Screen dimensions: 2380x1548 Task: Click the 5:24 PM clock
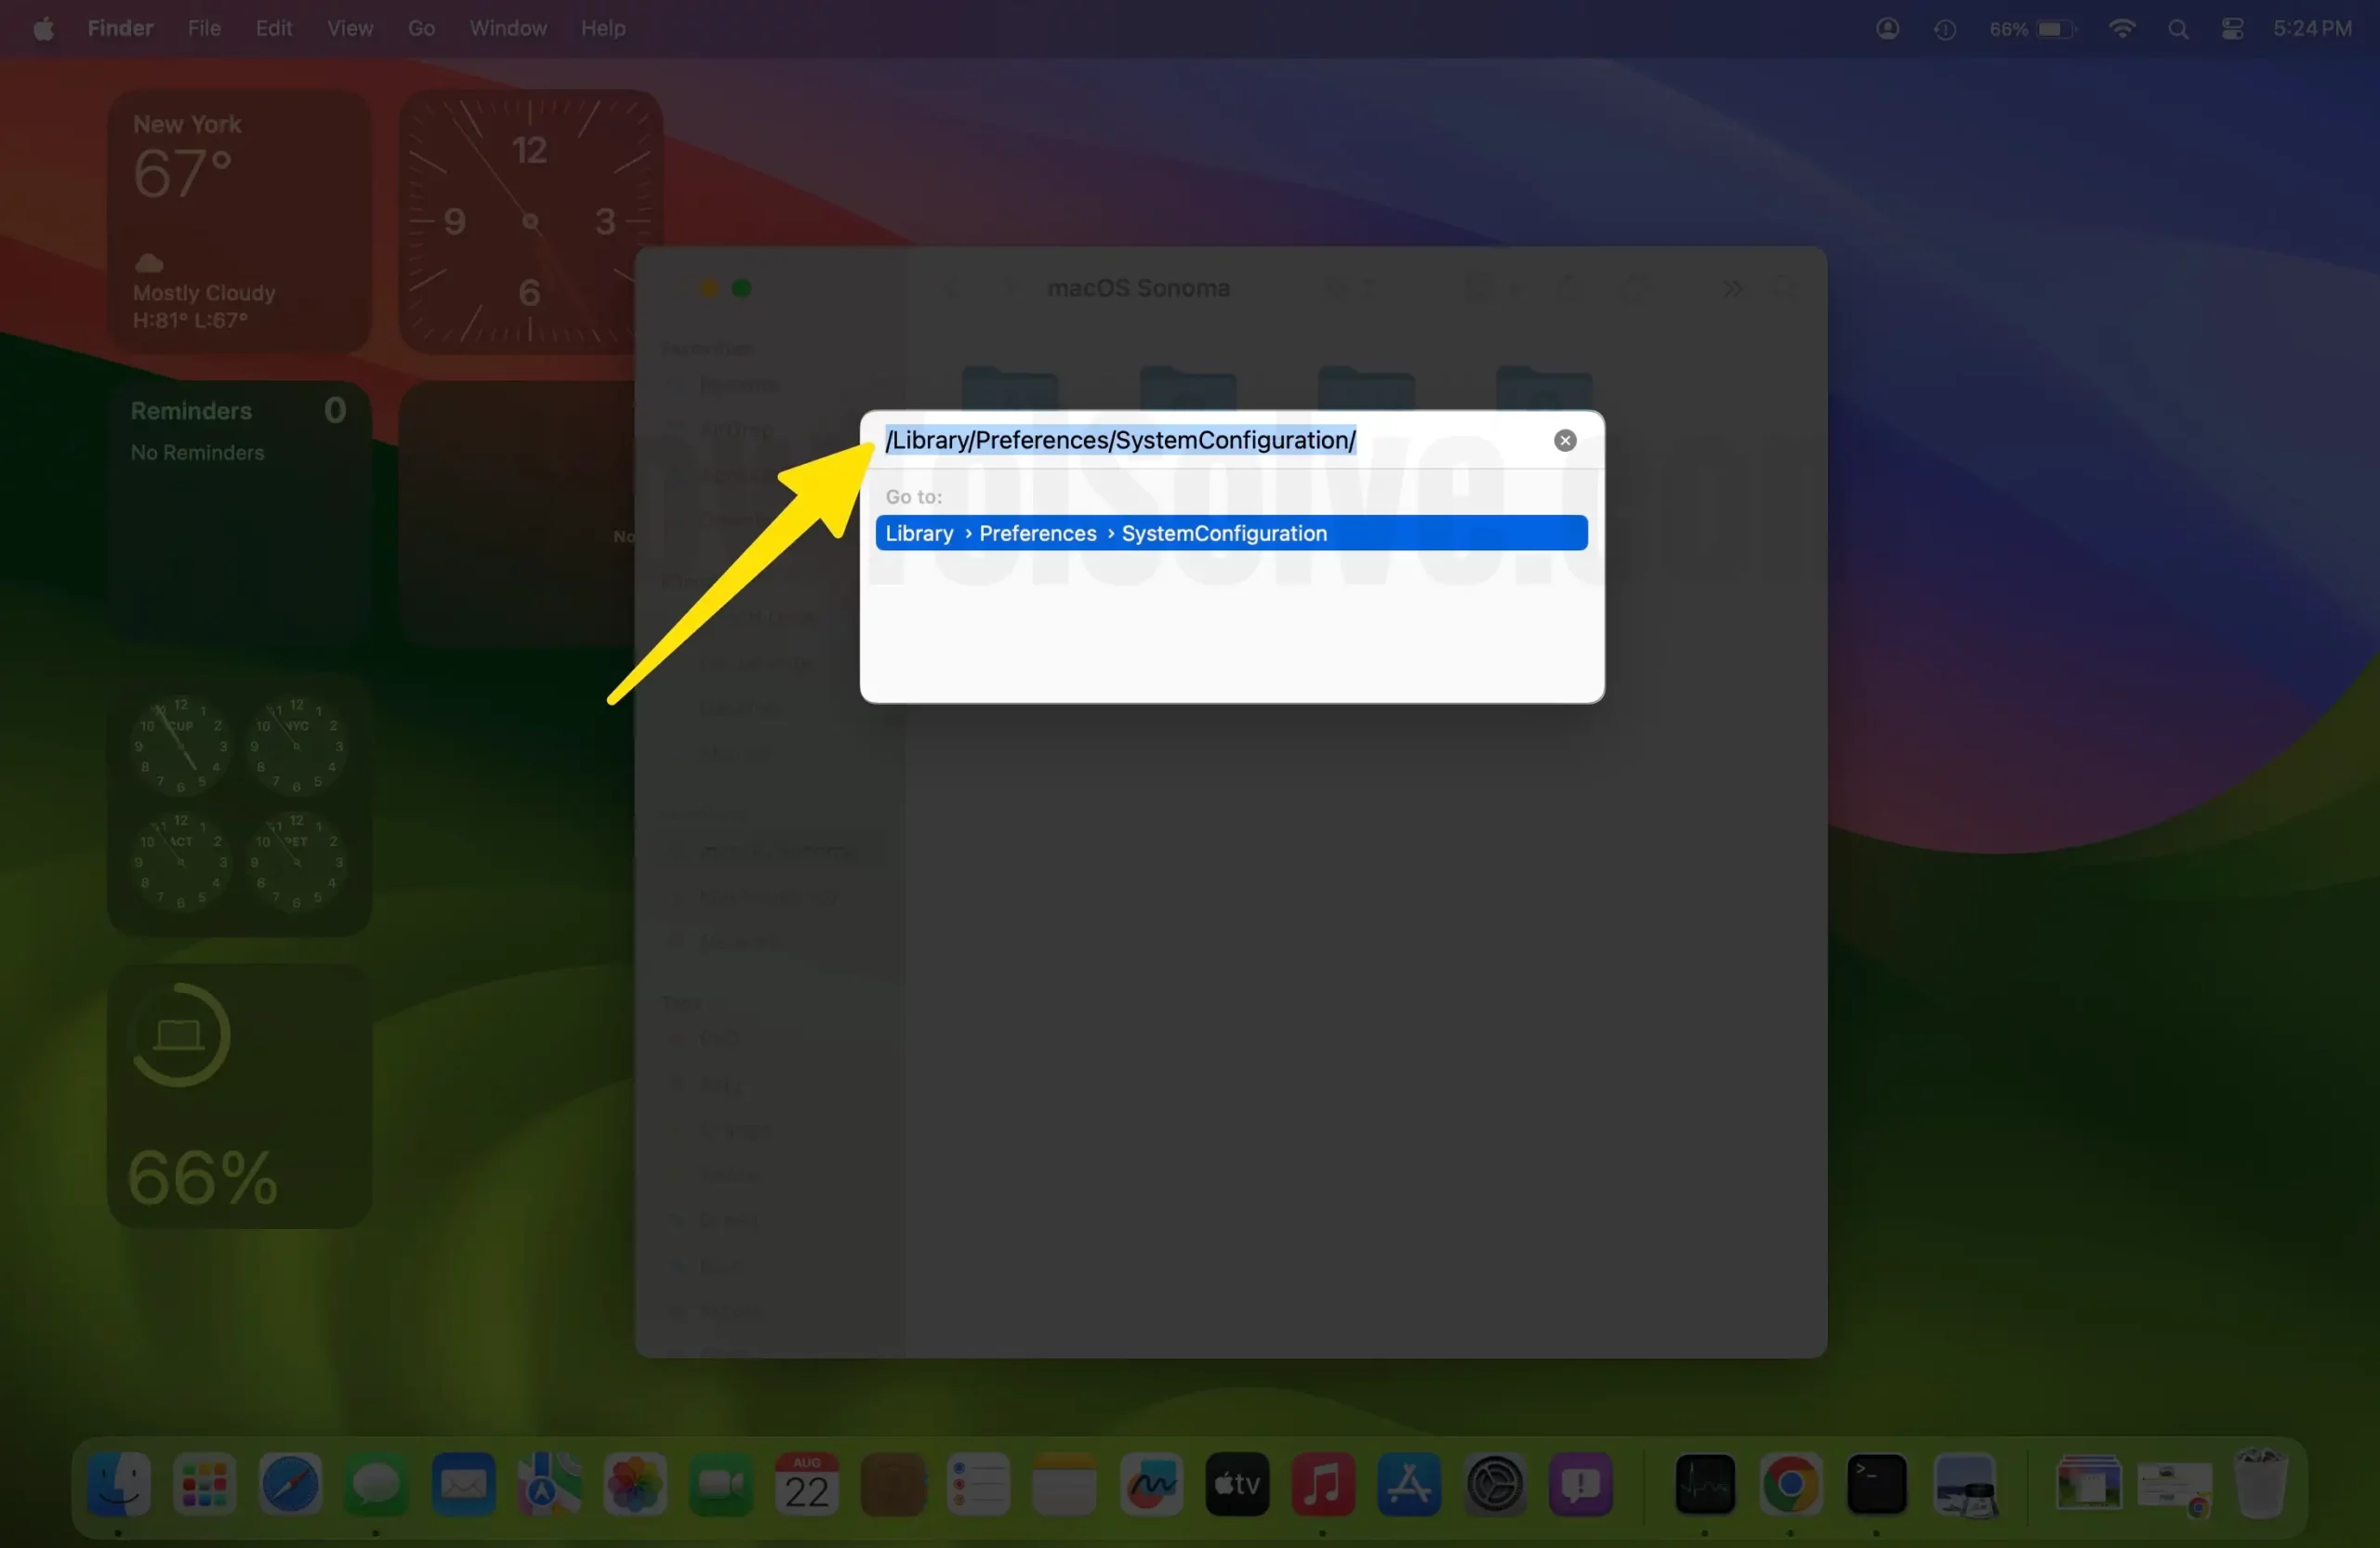(2311, 28)
